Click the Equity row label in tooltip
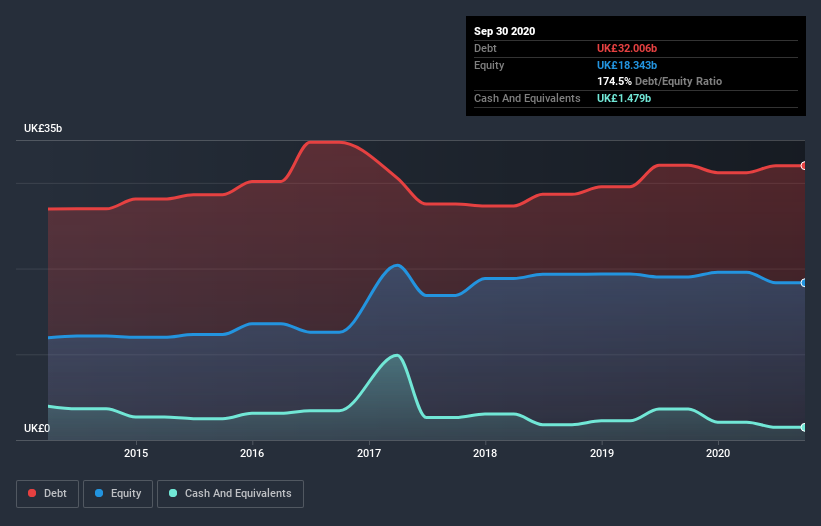This screenshot has height=526, width=821. click(x=489, y=65)
